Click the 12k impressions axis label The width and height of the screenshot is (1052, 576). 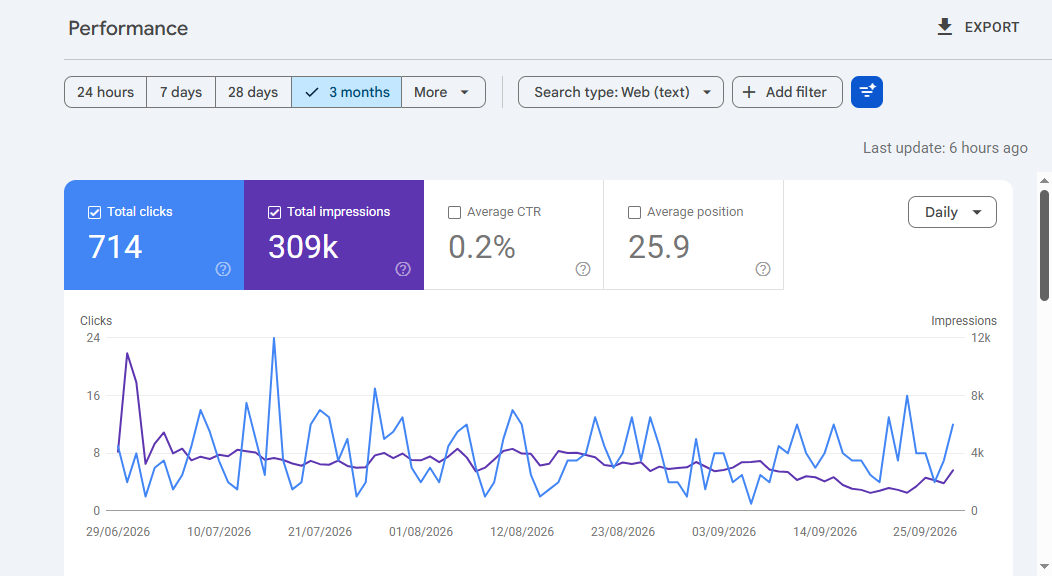[981, 338]
